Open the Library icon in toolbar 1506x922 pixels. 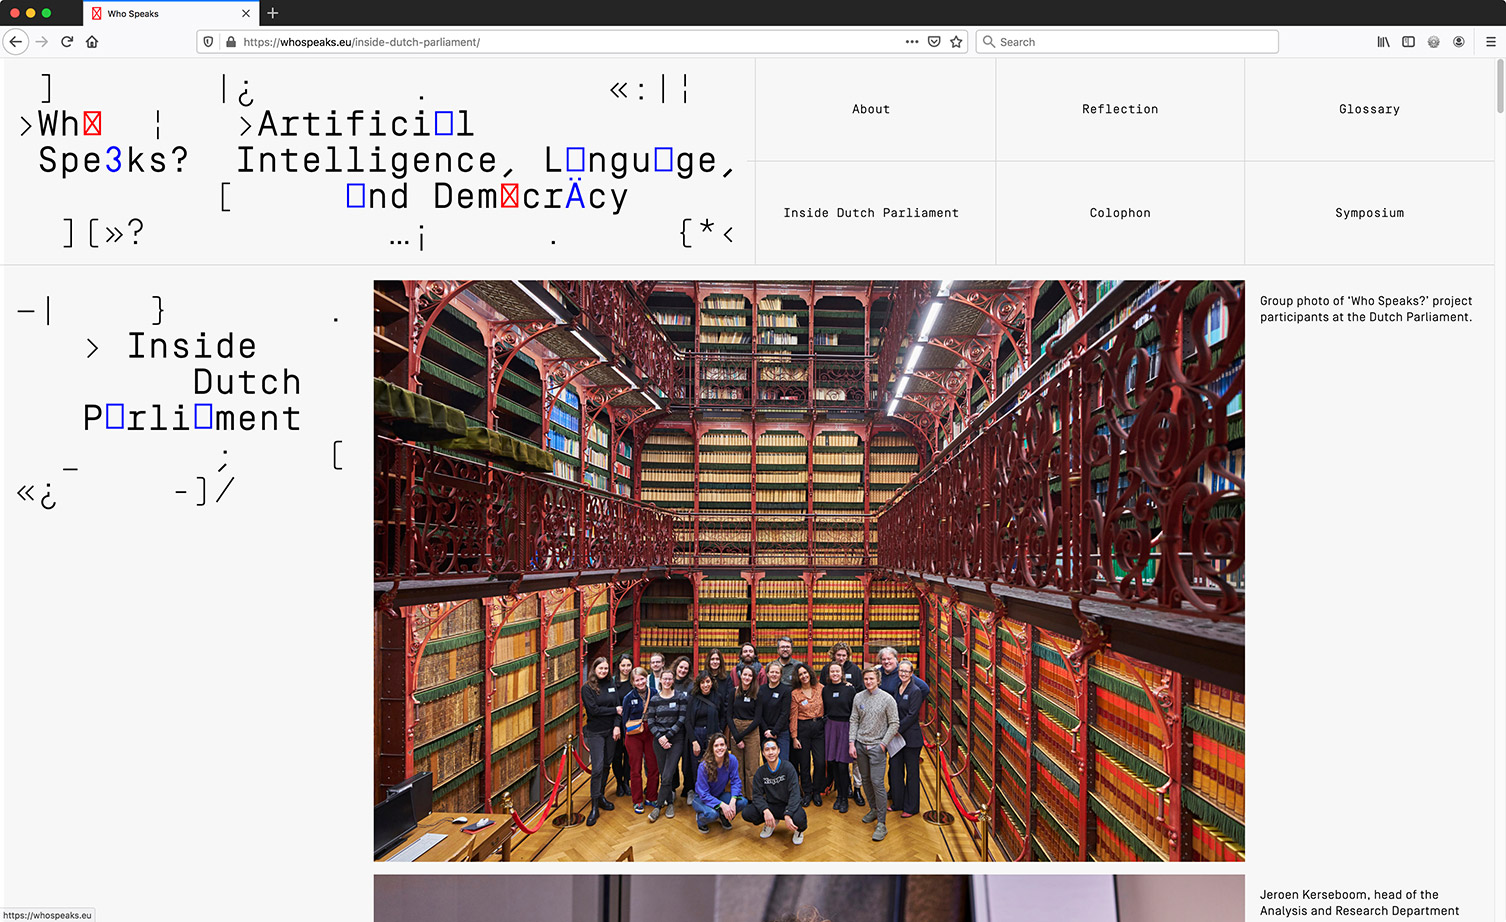(x=1383, y=42)
